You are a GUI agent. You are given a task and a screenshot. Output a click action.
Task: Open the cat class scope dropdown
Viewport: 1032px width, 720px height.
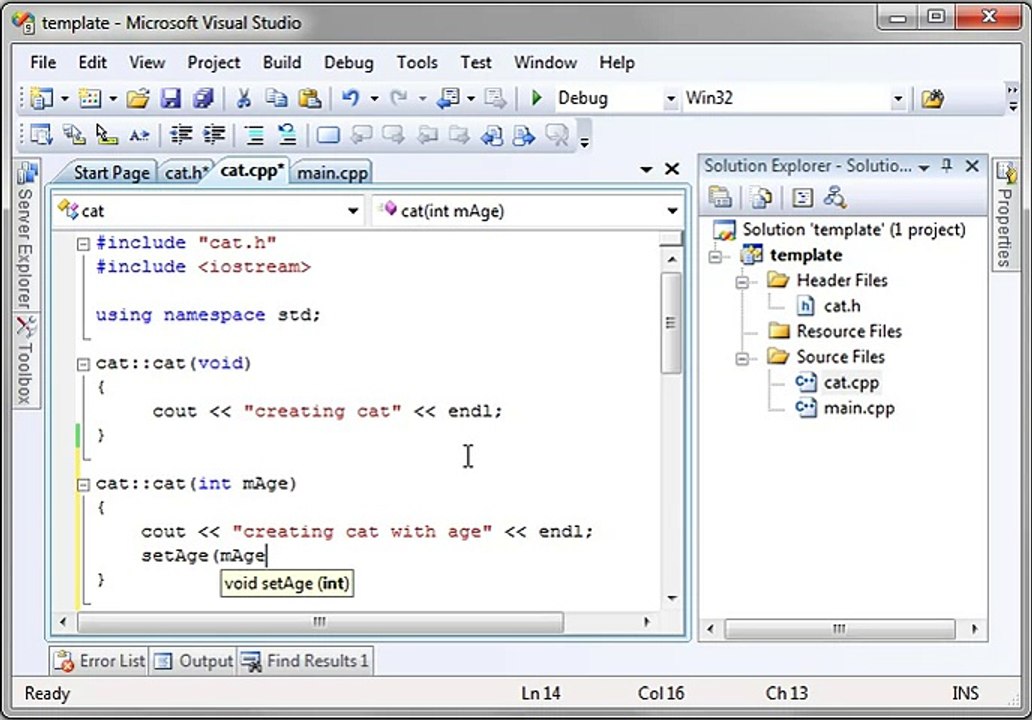click(x=353, y=211)
